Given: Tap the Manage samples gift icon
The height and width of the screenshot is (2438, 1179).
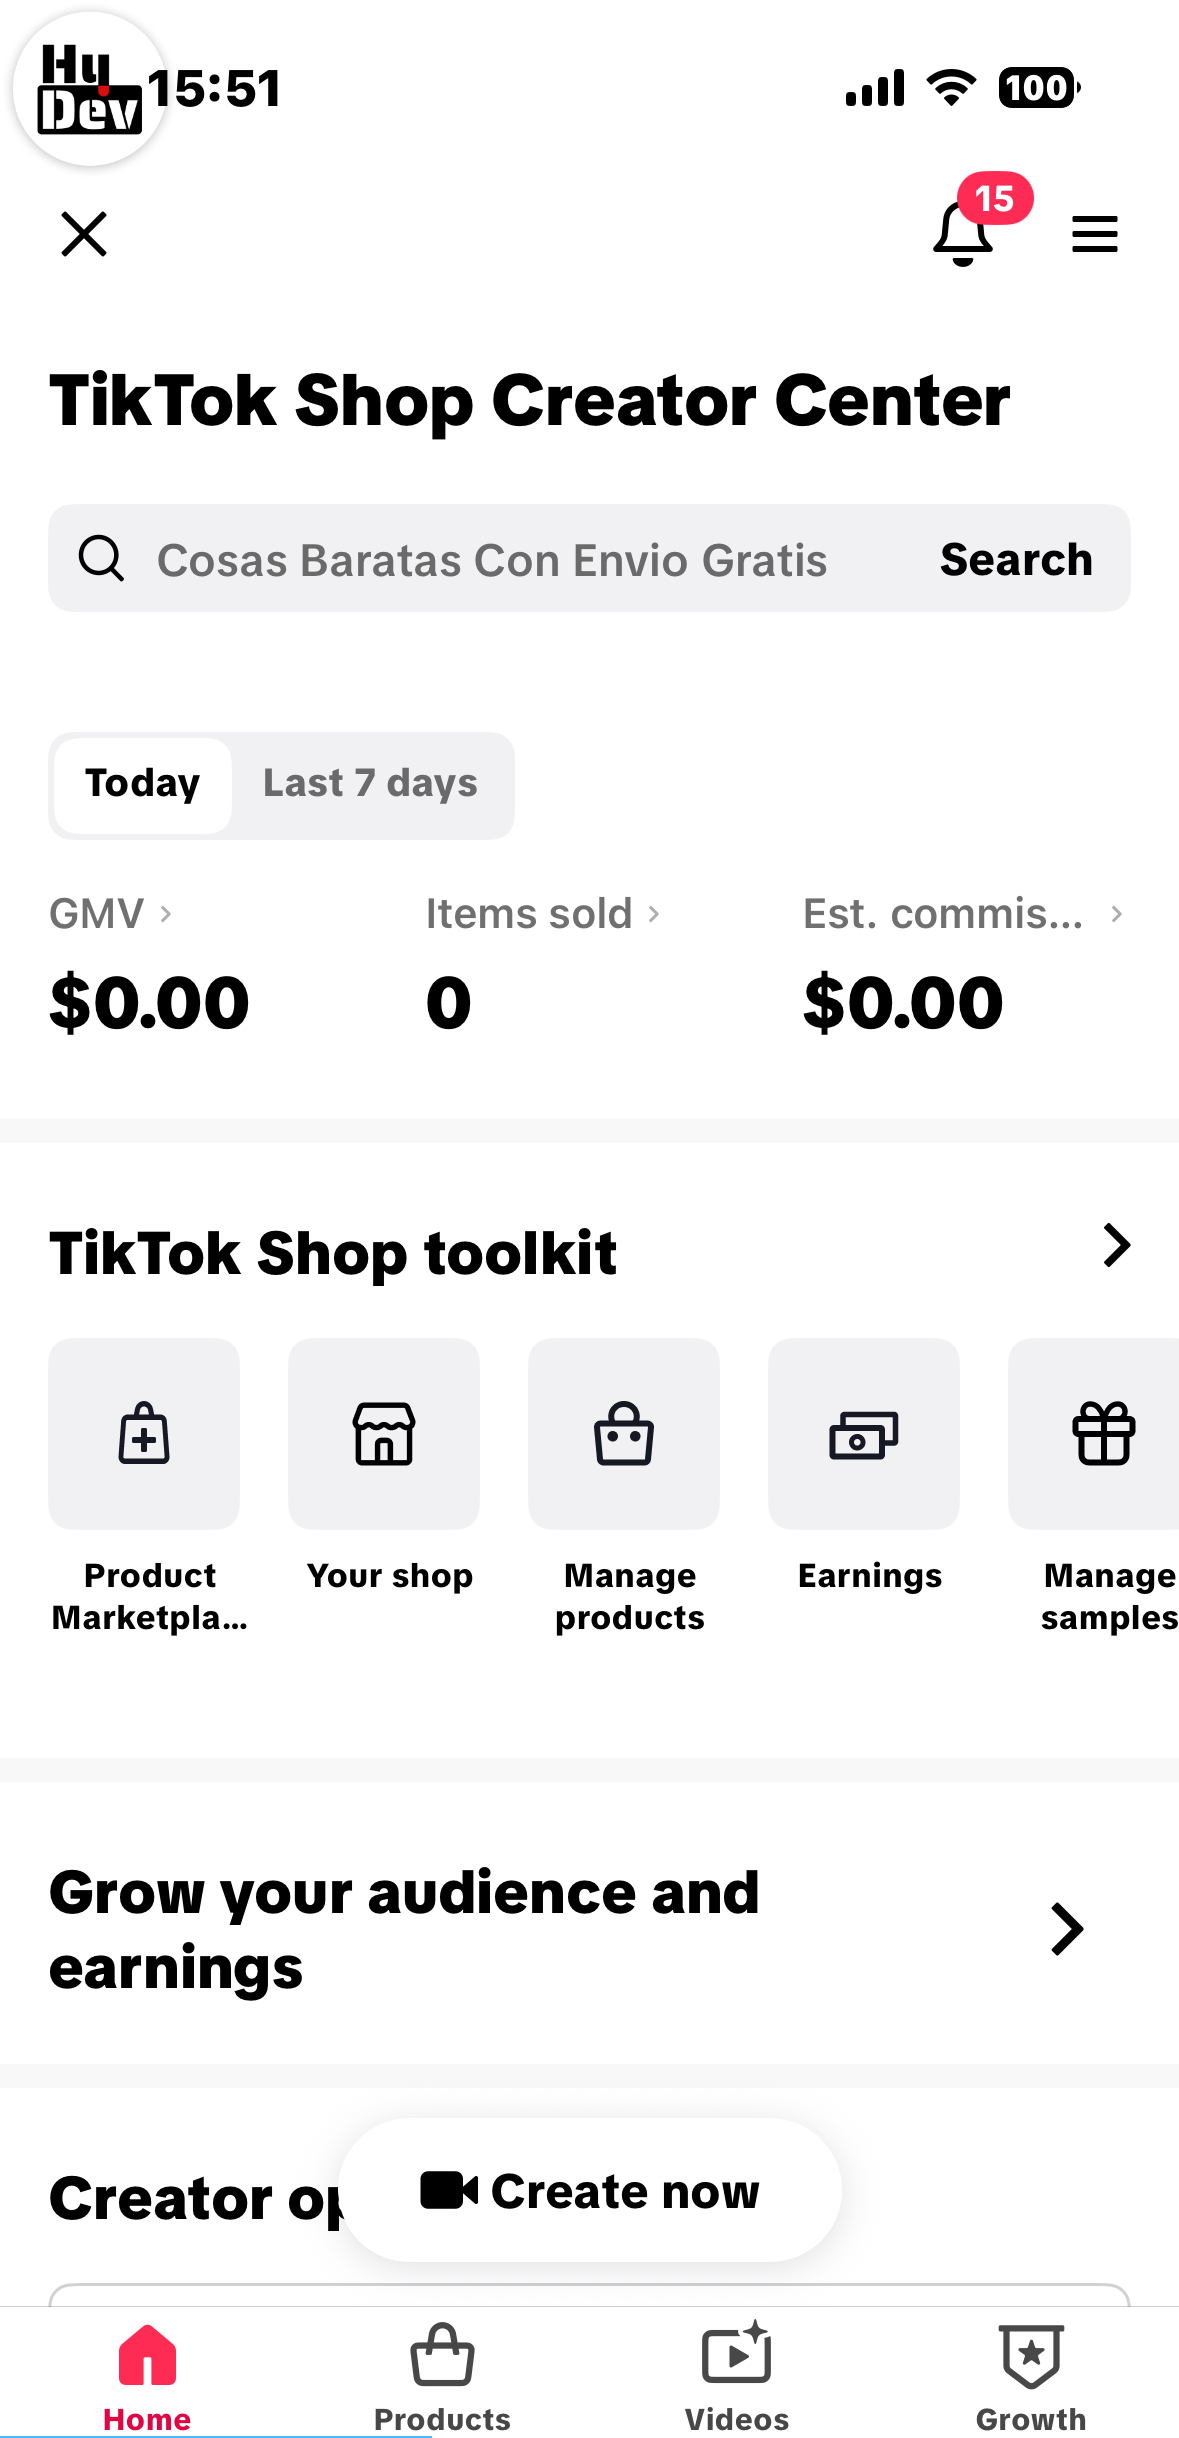Looking at the screenshot, I should [1102, 1433].
